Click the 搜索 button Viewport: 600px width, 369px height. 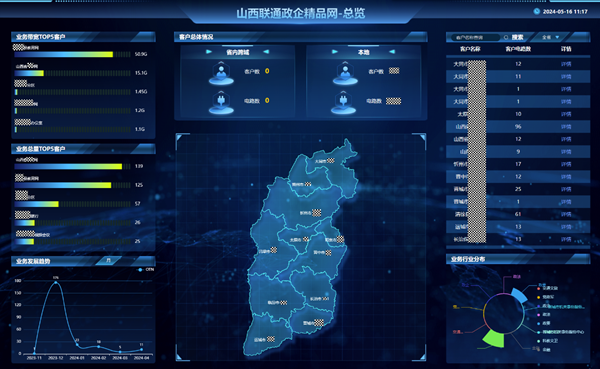pos(517,37)
